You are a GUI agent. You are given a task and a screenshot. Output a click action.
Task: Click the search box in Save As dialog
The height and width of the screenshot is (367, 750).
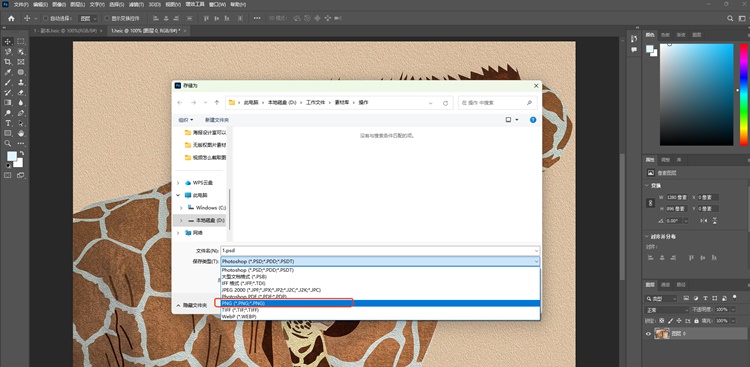pyautogui.click(x=497, y=102)
